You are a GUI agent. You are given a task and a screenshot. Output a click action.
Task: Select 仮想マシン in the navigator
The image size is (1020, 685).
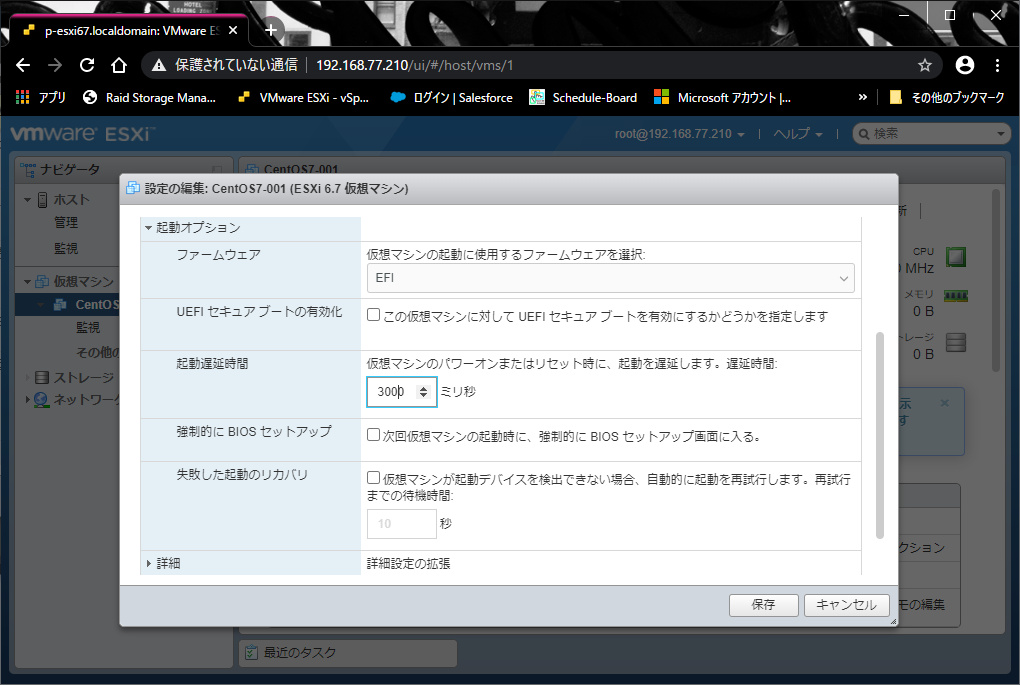[83, 282]
